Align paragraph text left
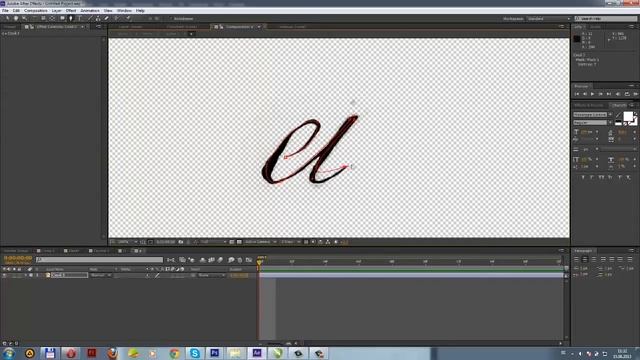640x360 pixels. (576, 259)
